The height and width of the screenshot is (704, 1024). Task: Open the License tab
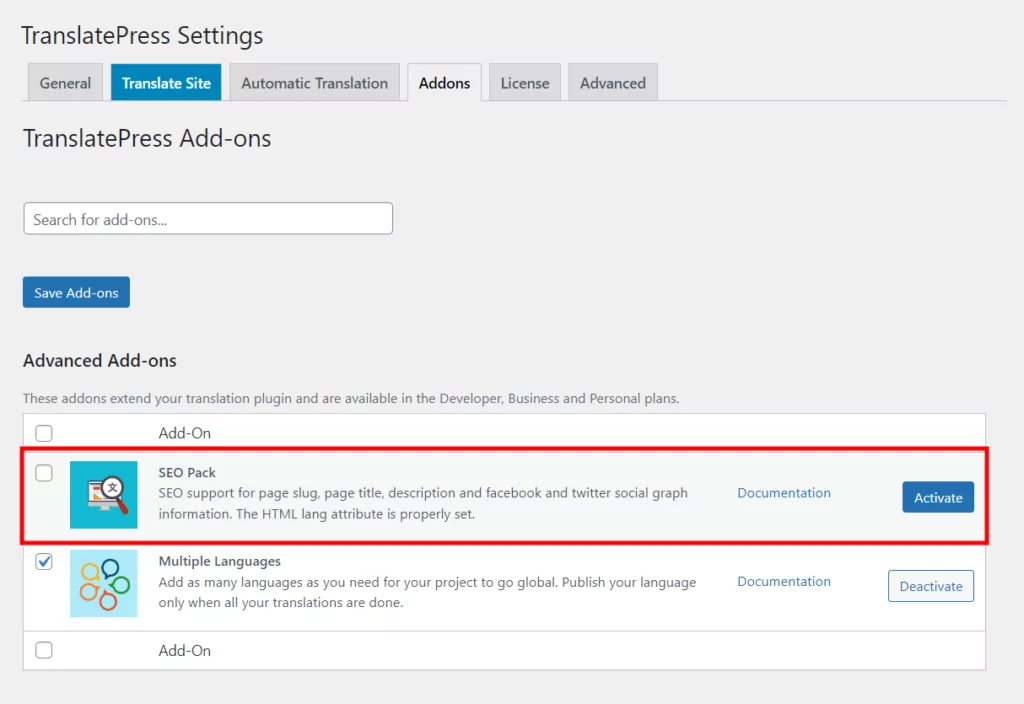coord(525,83)
